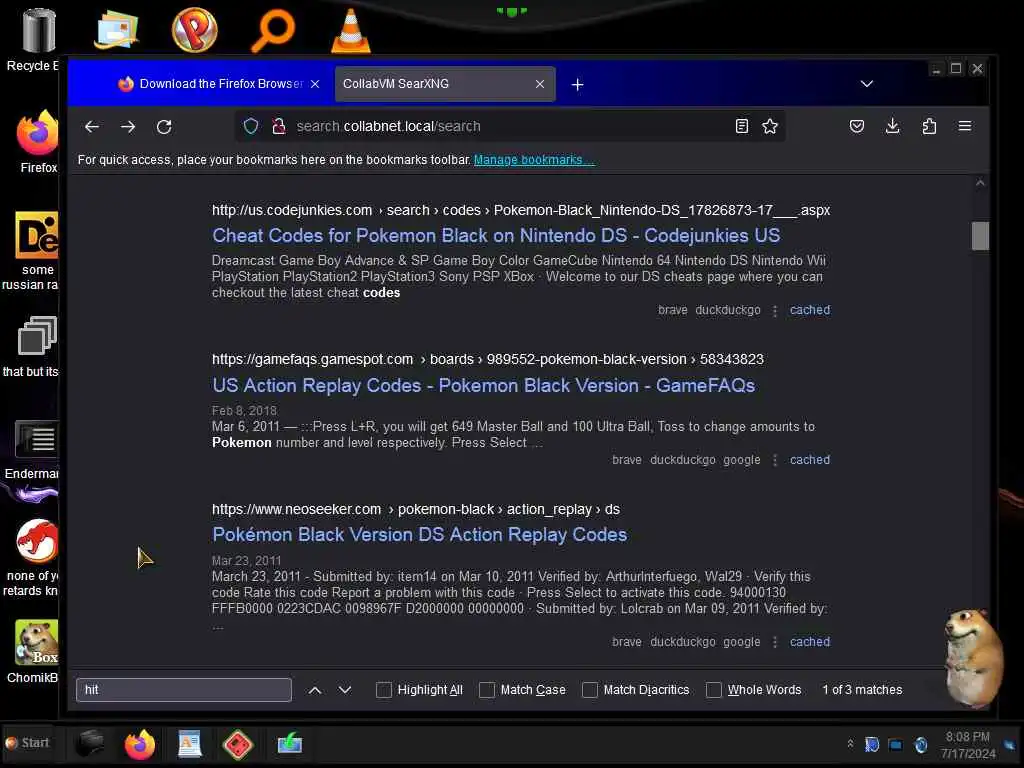The width and height of the screenshot is (1024, 768).
Task: Enable Whole Words checkbox
Action: pos(714,690)
